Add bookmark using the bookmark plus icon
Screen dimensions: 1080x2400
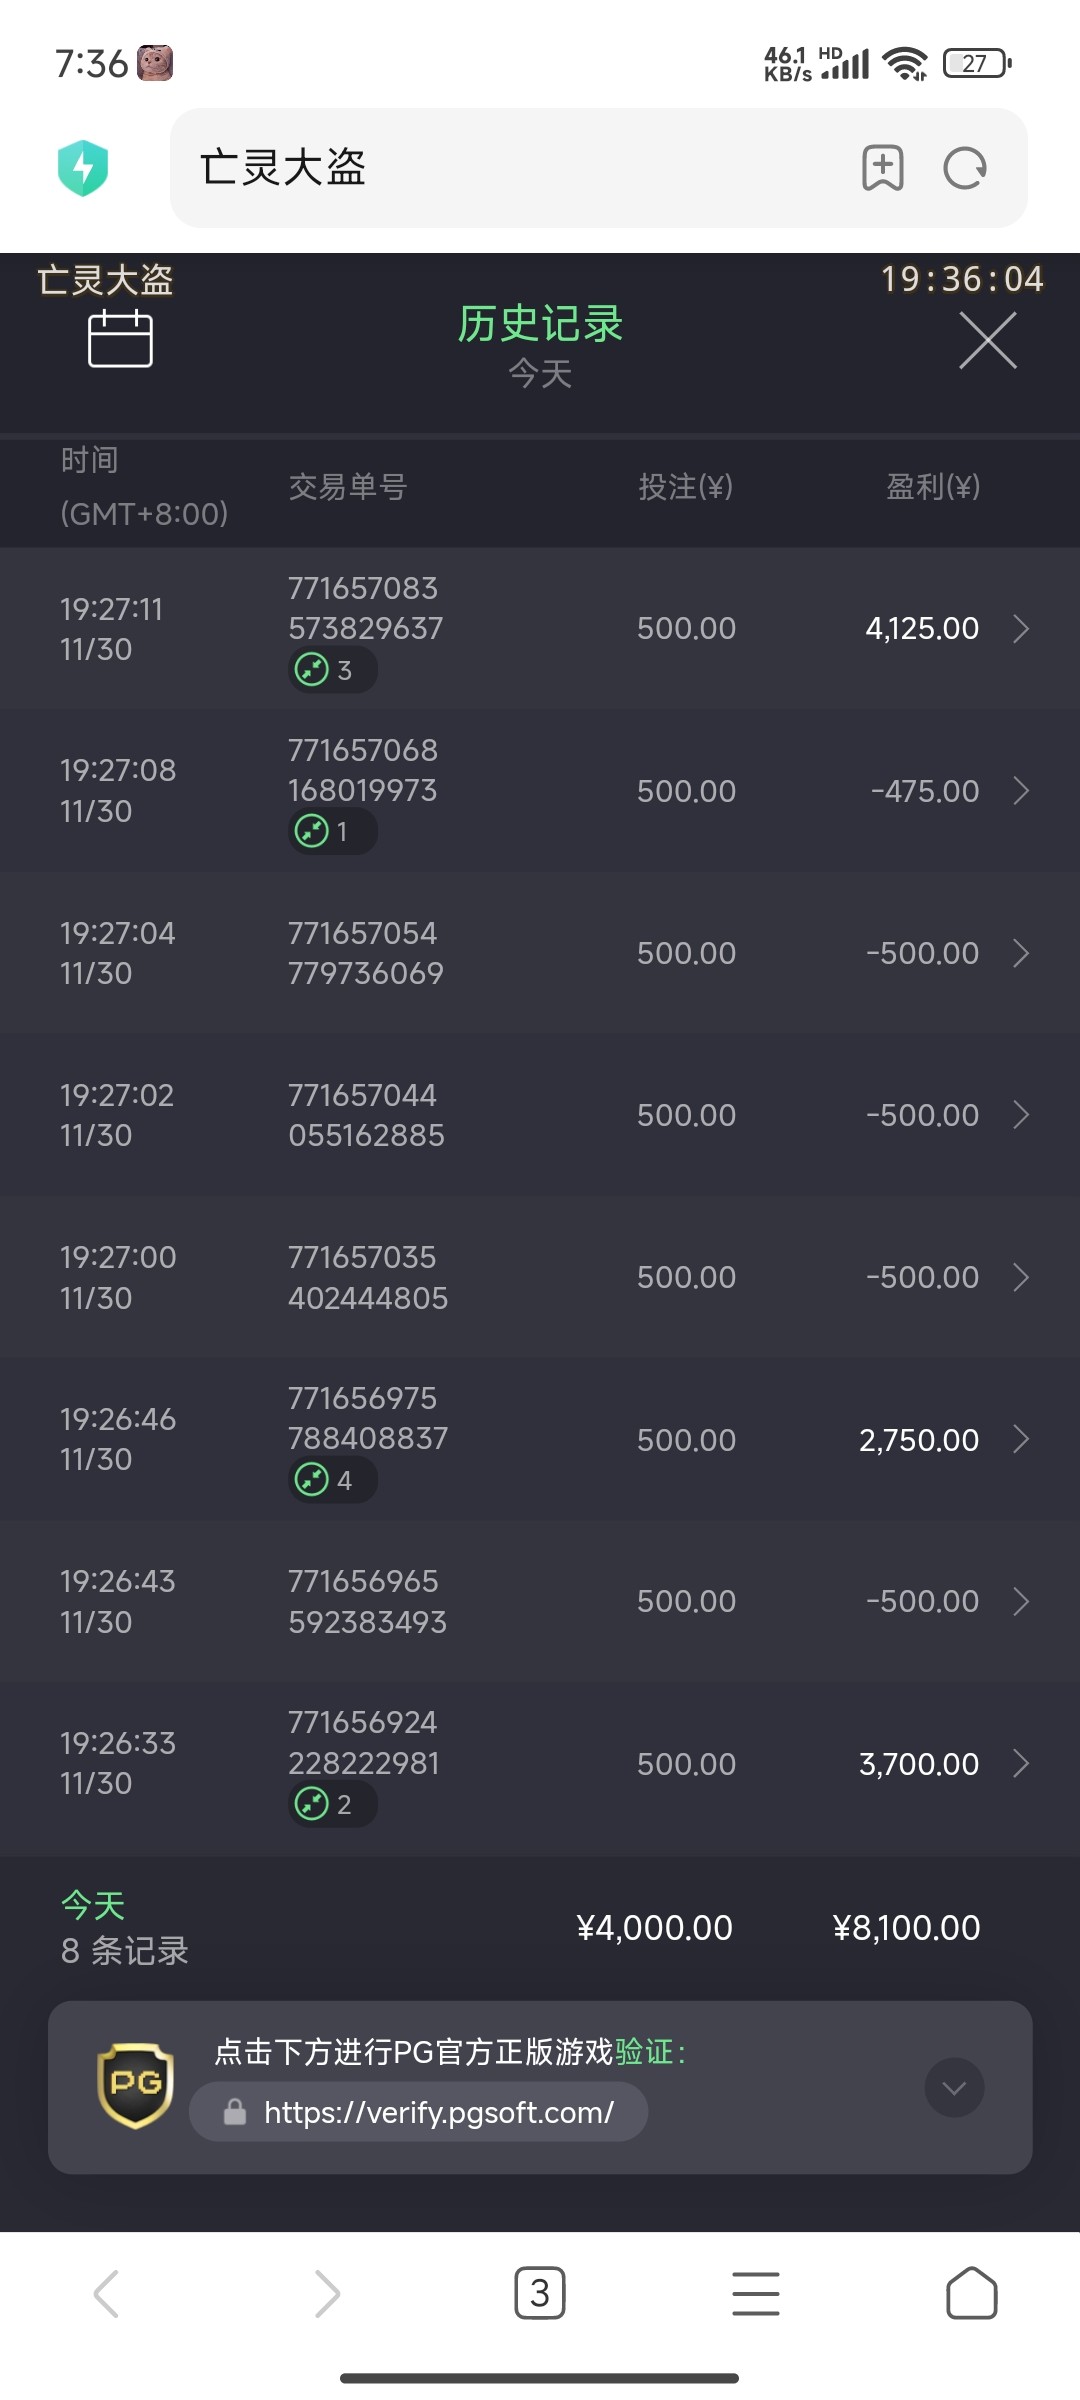click(882, 168)
